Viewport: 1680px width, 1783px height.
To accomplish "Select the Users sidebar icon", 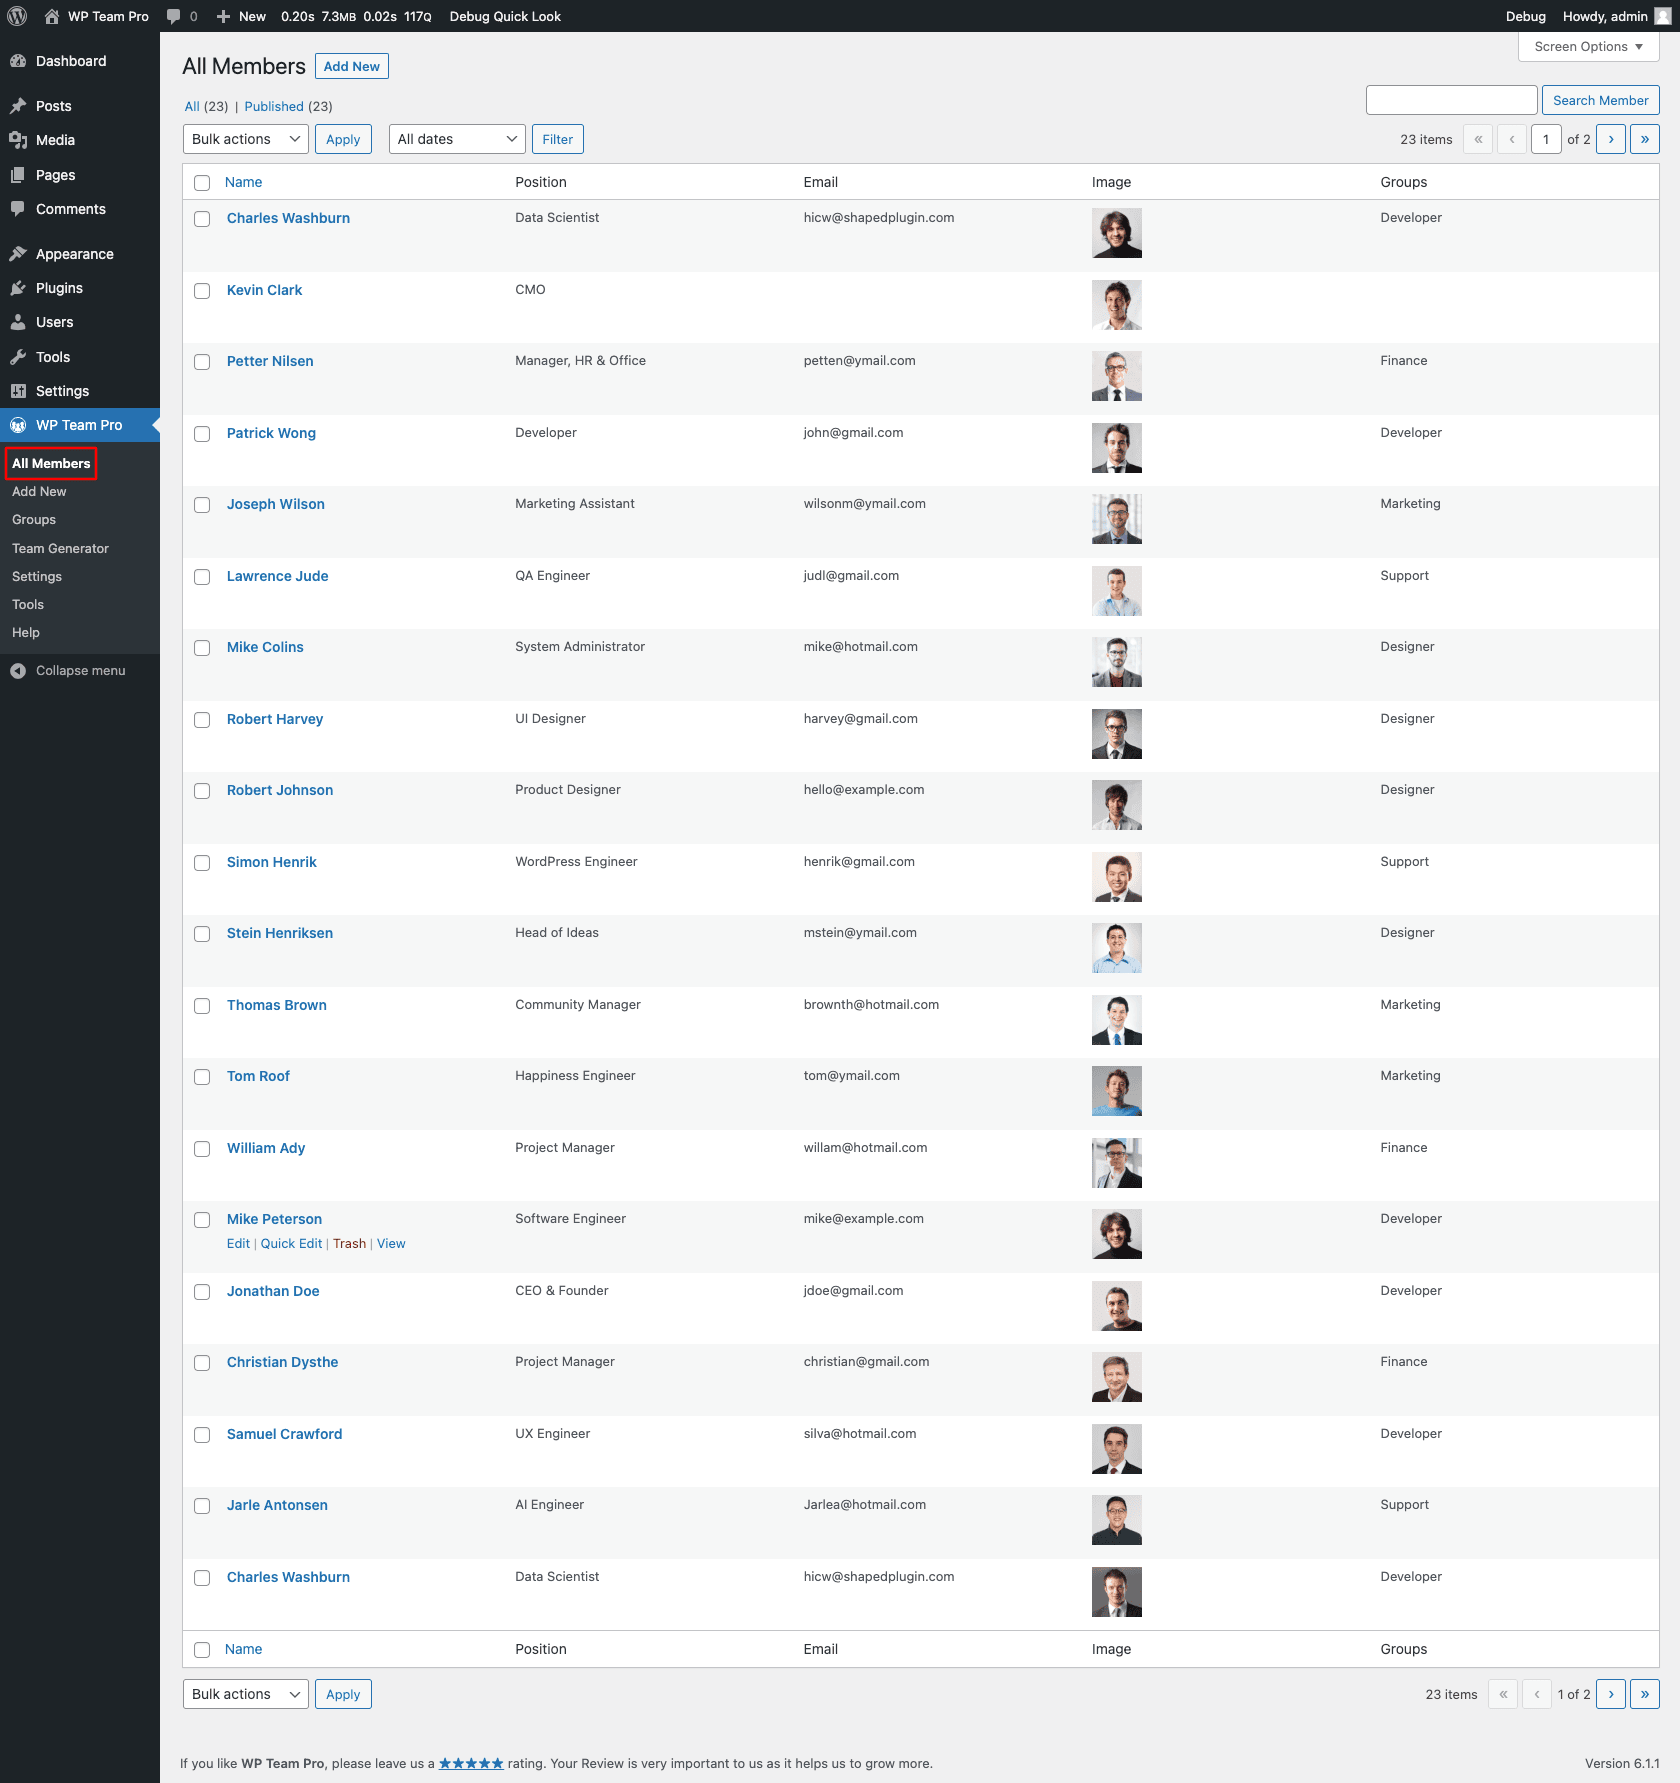I will pos(19,322).
